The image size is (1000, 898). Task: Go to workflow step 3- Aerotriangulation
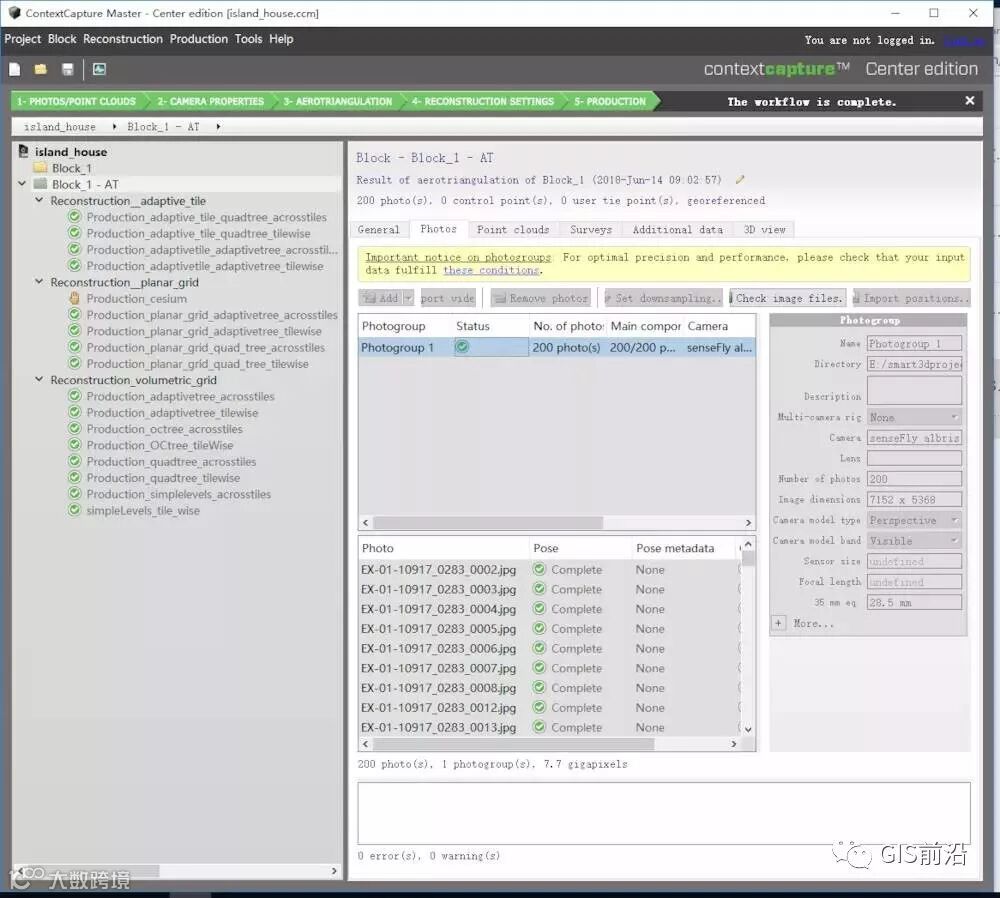[x=338, y=101]
